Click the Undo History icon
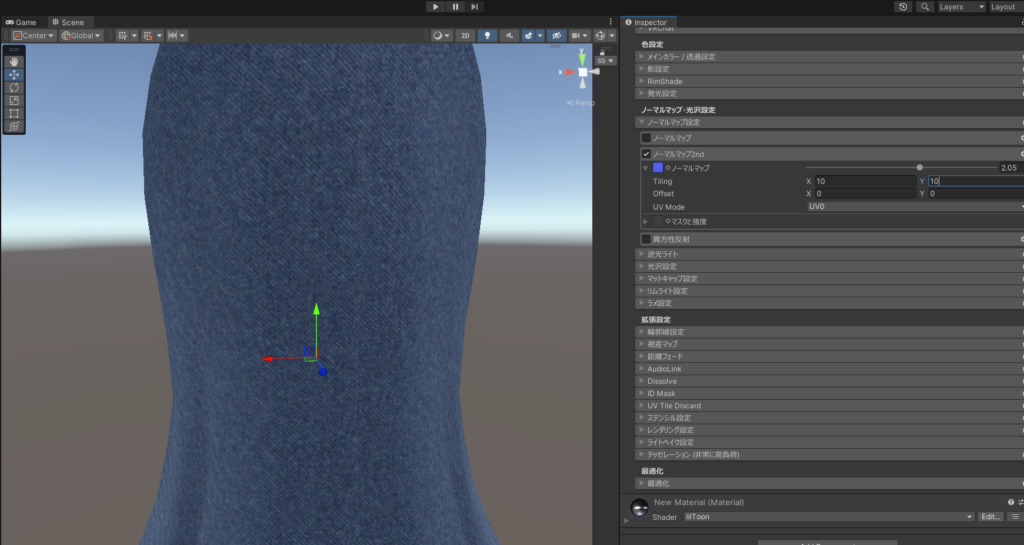 click(x=903, y=7)
